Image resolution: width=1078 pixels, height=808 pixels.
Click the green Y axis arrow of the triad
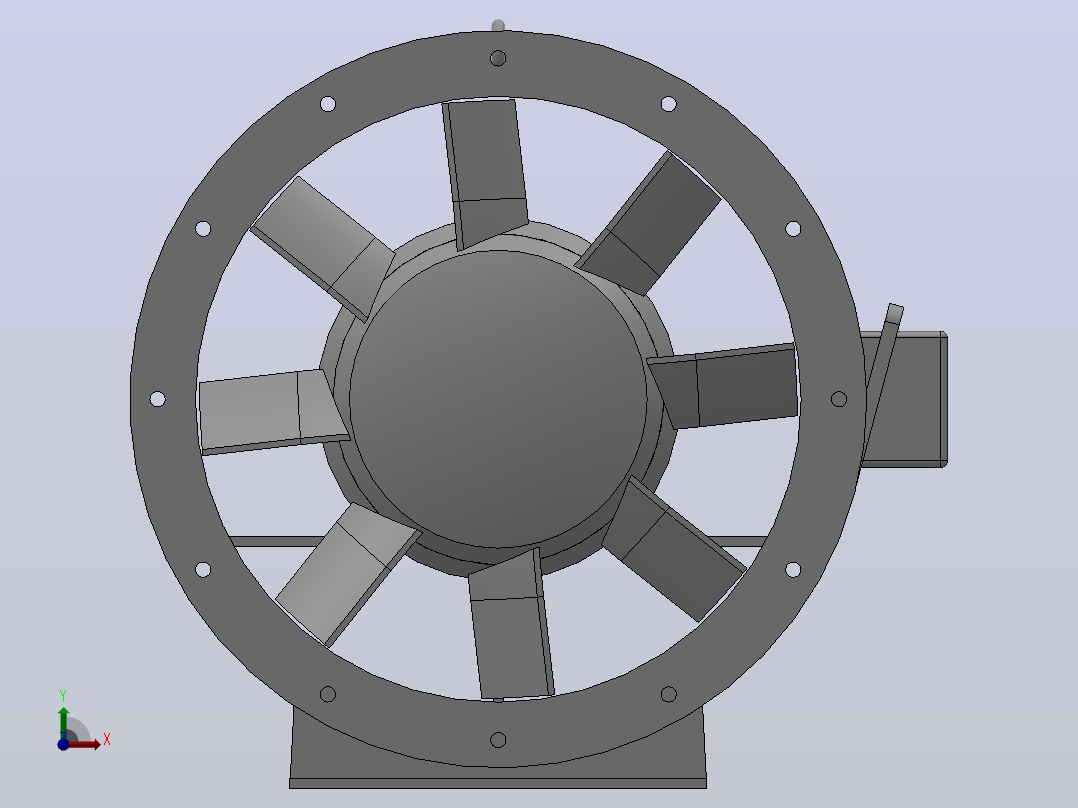[x=63, y=722]
